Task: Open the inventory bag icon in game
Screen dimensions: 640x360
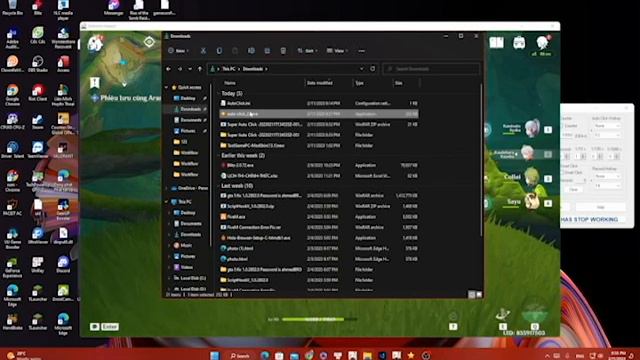Action: [x=519, y=42]
